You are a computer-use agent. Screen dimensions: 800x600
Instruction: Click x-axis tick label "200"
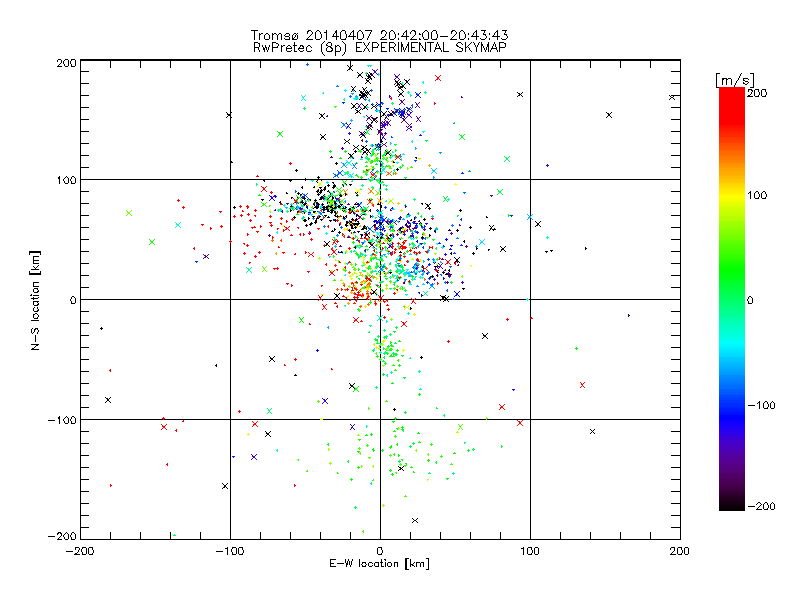click(680, 551)
